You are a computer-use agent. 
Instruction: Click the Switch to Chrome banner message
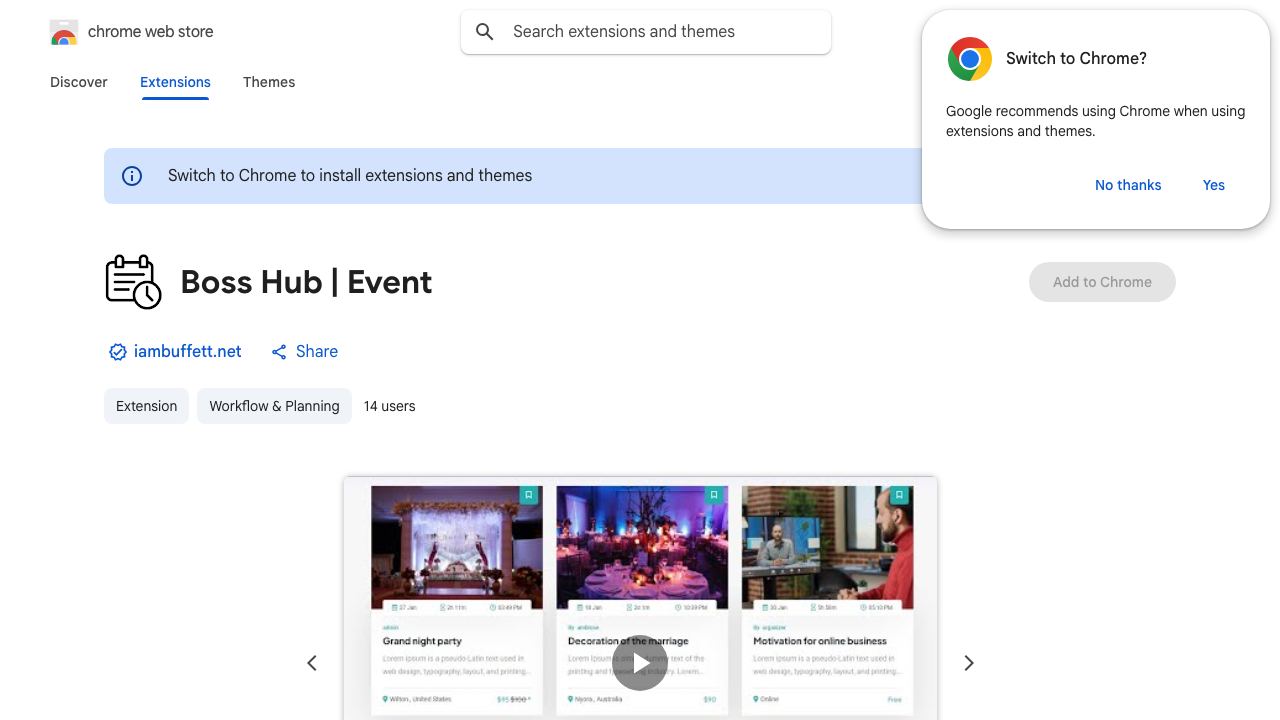click(350, 176)
